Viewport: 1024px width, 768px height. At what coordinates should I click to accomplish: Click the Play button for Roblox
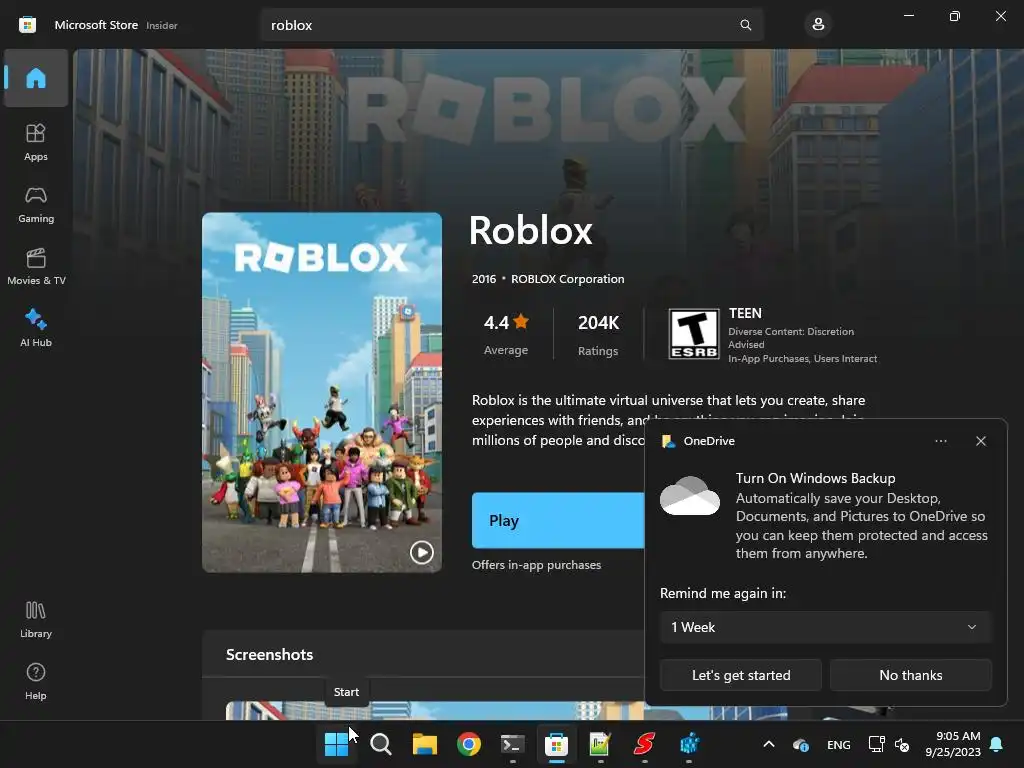(x=558, y=520)
